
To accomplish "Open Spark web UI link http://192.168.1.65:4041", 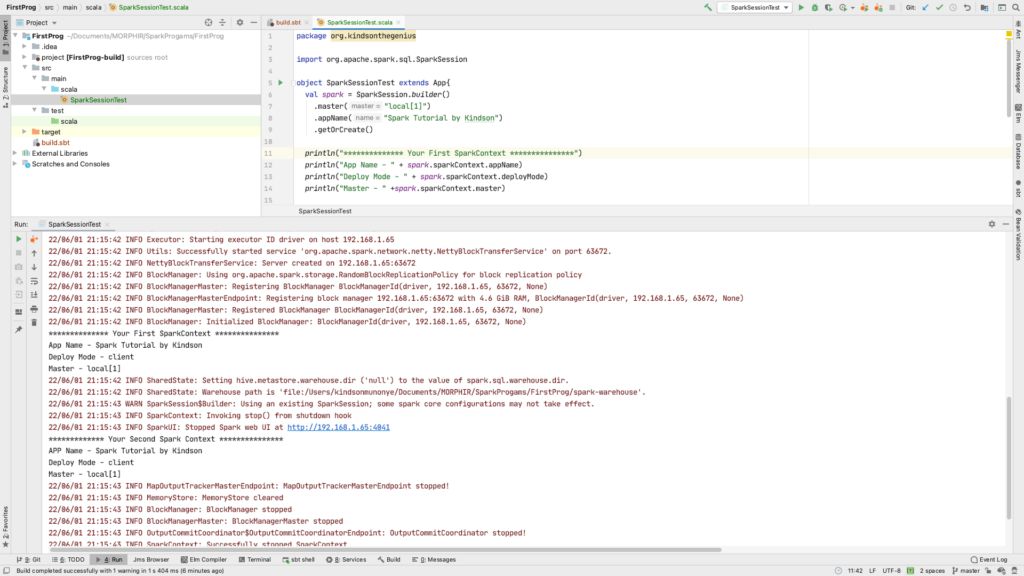I will (x=338, y=427).
